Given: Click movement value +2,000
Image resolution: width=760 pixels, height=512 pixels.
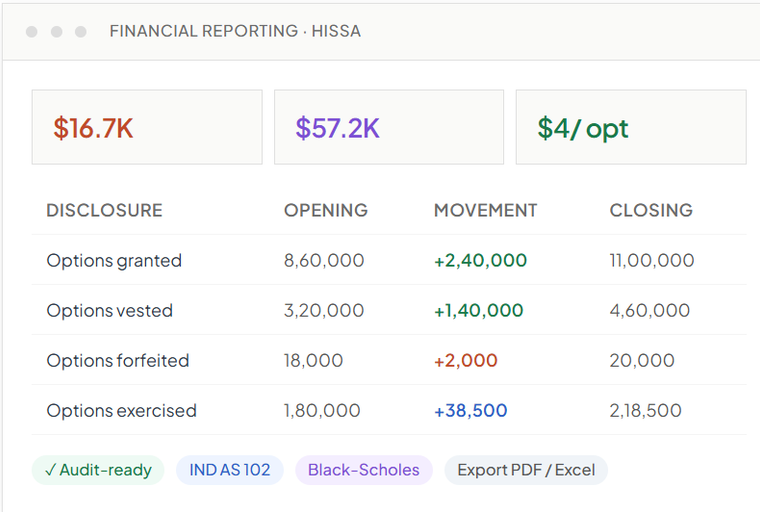Looking at the screenshot, I should point(465,361).
